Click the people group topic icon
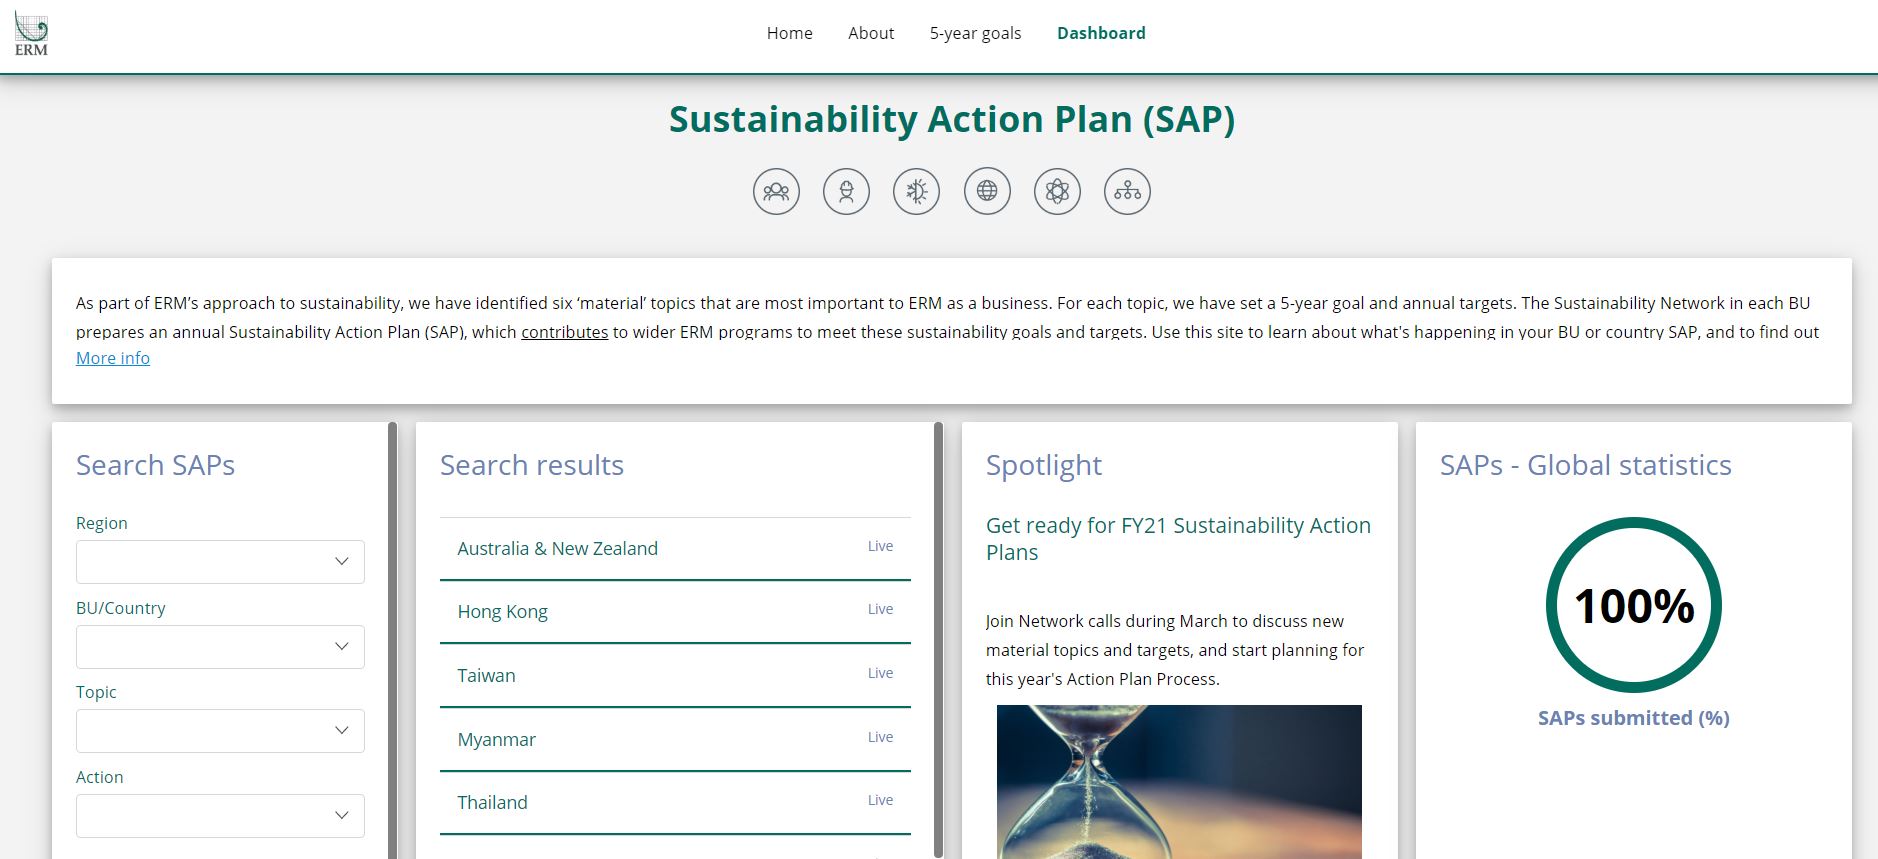Screen dimensions: 1878x859 776,191
